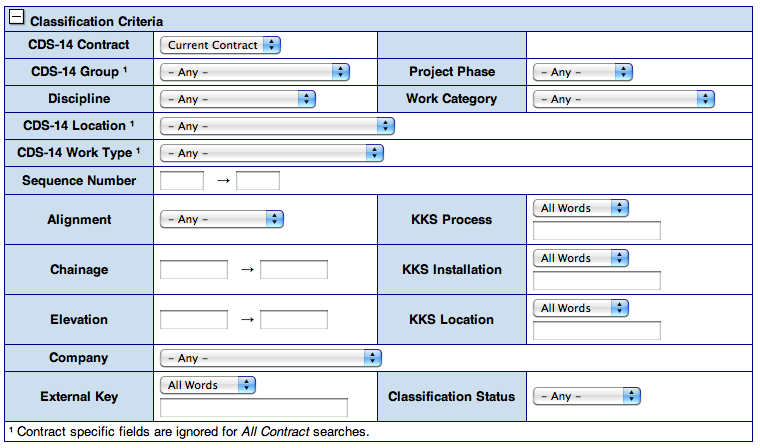Image resolution: width=760 pixels, height=448 pixels.
Task: Focus the KKS Location text field
Action: pyautogui.click(x=597, y=331)
